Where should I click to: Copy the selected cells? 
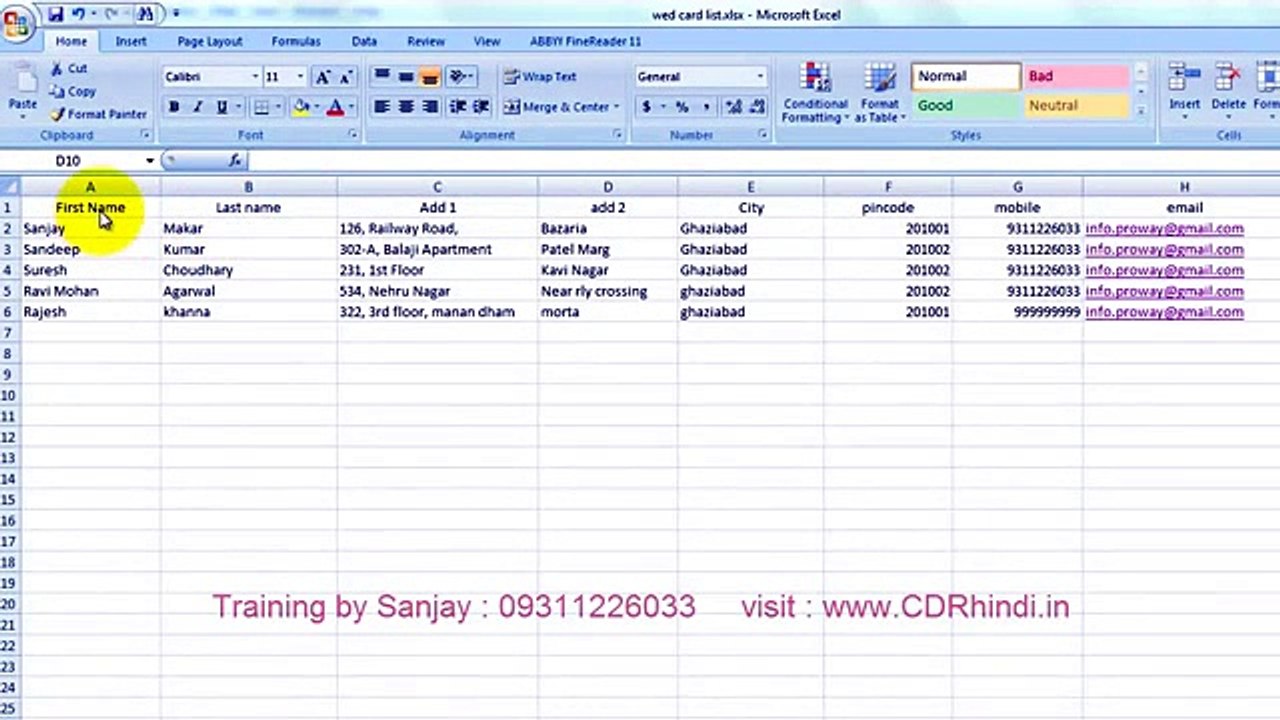[x=73, y=91]
